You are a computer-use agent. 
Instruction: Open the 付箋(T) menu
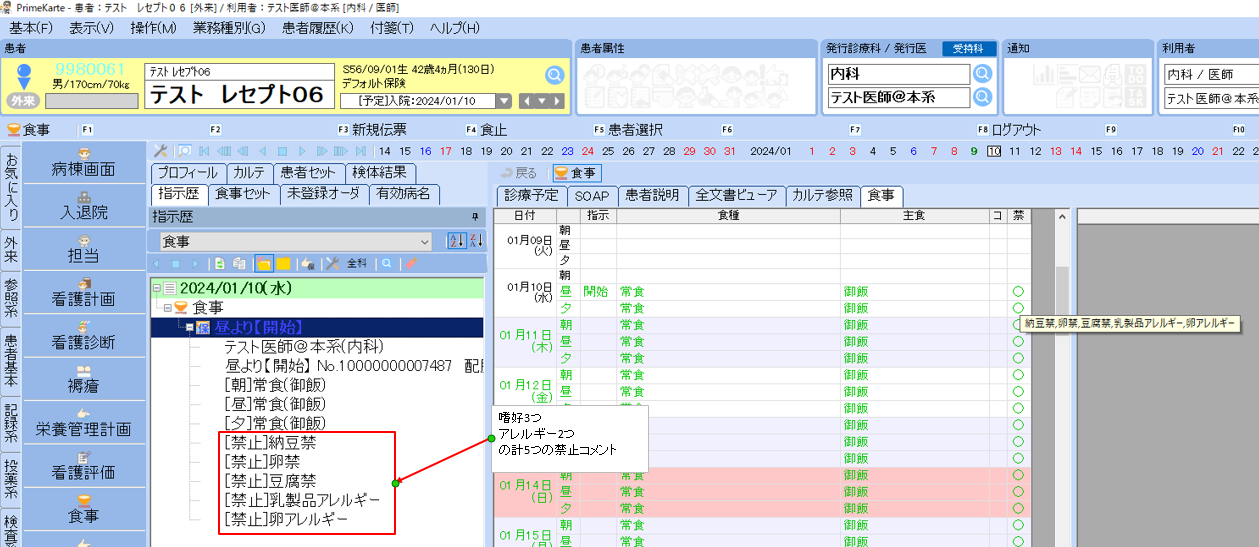click(391, 28)
